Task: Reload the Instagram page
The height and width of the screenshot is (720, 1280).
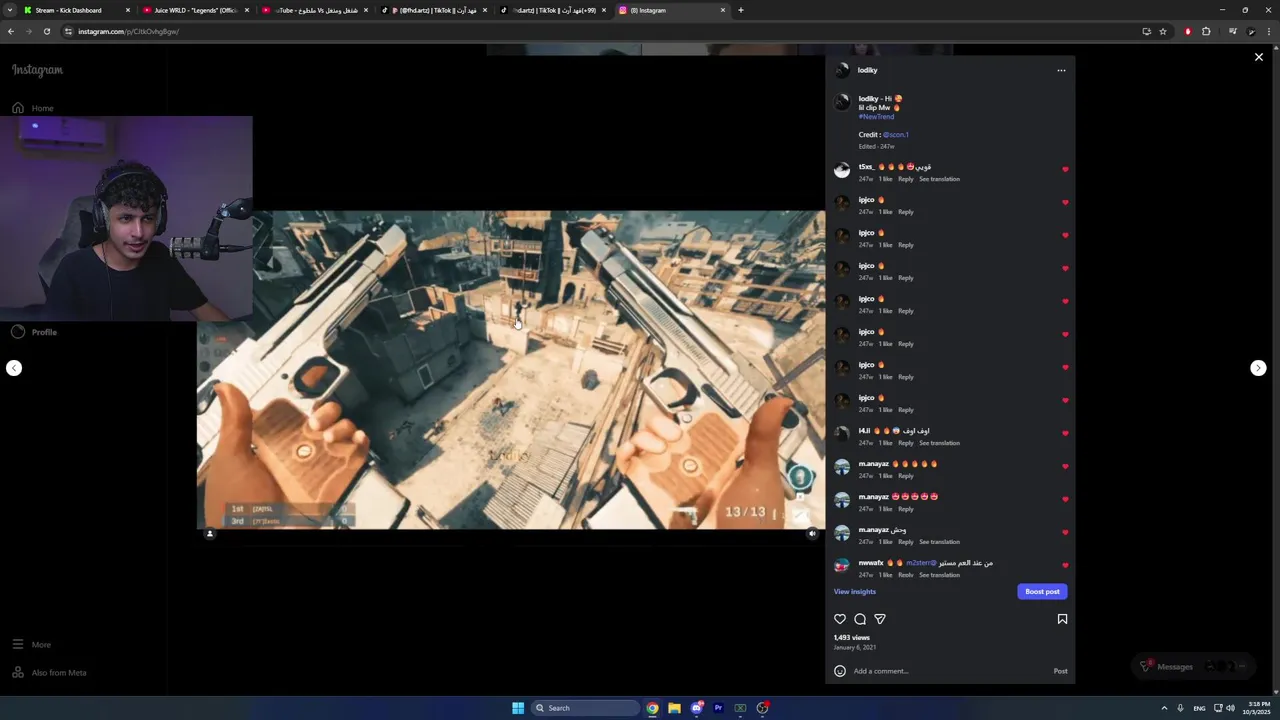Action: pyautogui.click(x=46, y=31)
